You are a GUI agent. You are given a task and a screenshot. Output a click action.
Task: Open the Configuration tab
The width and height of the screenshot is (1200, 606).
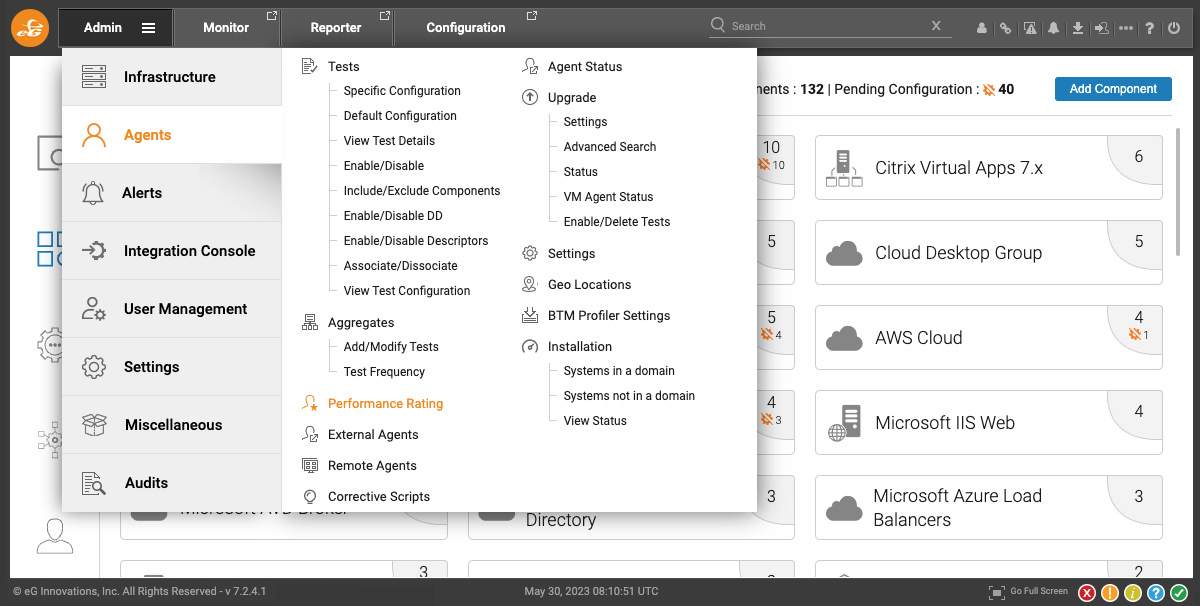pos(467,28)
